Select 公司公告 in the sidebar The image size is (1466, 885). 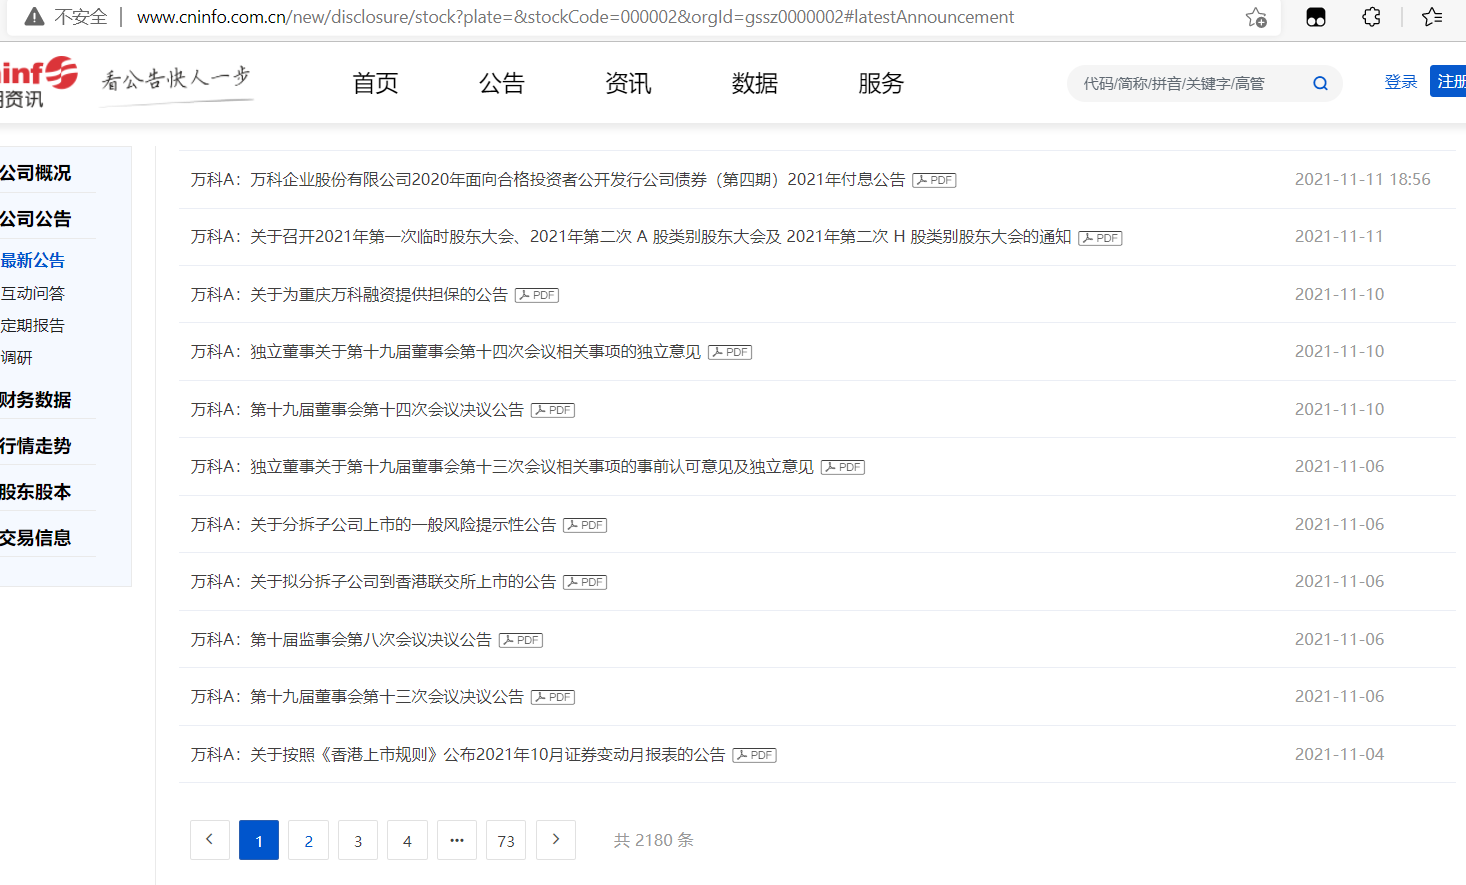pos(36,219)
